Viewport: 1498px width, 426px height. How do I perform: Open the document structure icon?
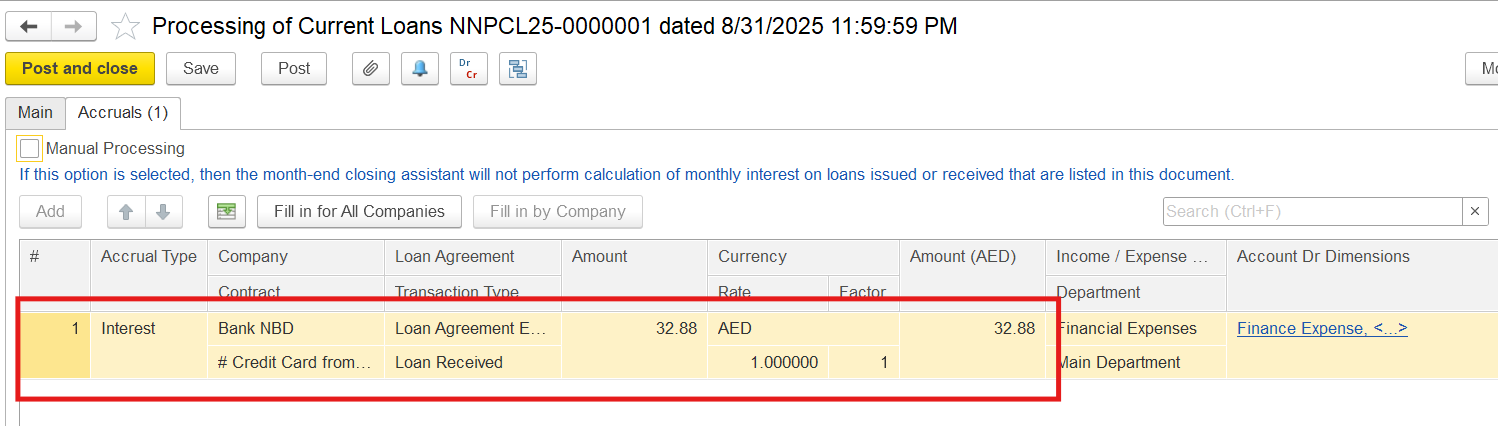click(x=518, y=69)
